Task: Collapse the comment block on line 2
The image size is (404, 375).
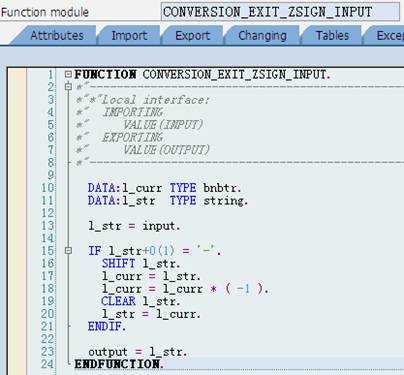Action: (68, 87)
